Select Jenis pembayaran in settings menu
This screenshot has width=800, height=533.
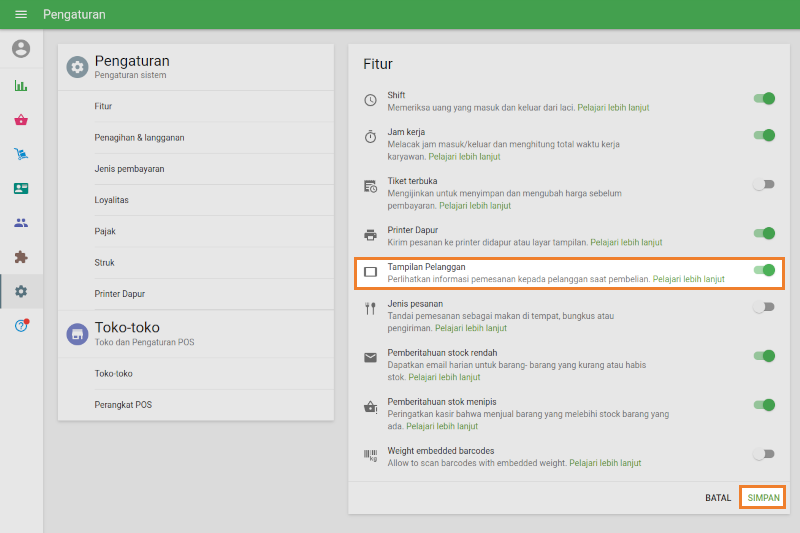[x=129, y=169]
